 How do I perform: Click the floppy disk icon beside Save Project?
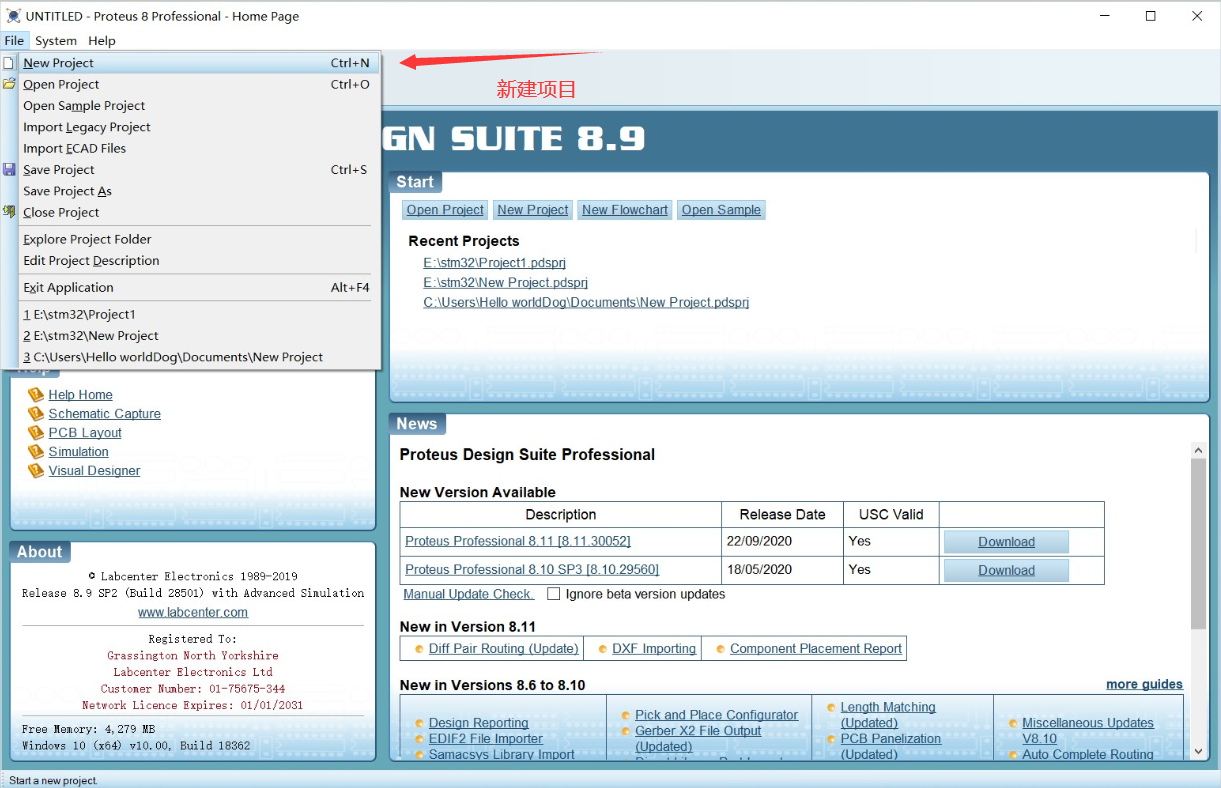coord(9,170)
